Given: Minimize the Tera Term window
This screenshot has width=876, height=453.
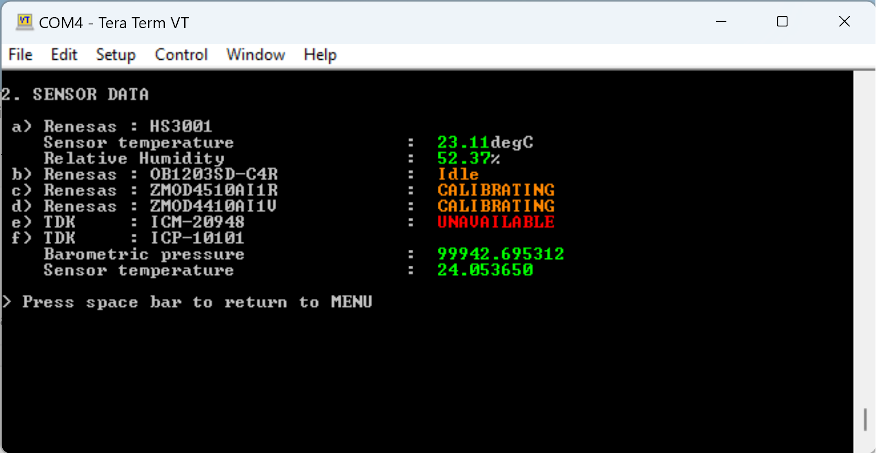Looking at the screenshot, I should click(x=721, y=22).
